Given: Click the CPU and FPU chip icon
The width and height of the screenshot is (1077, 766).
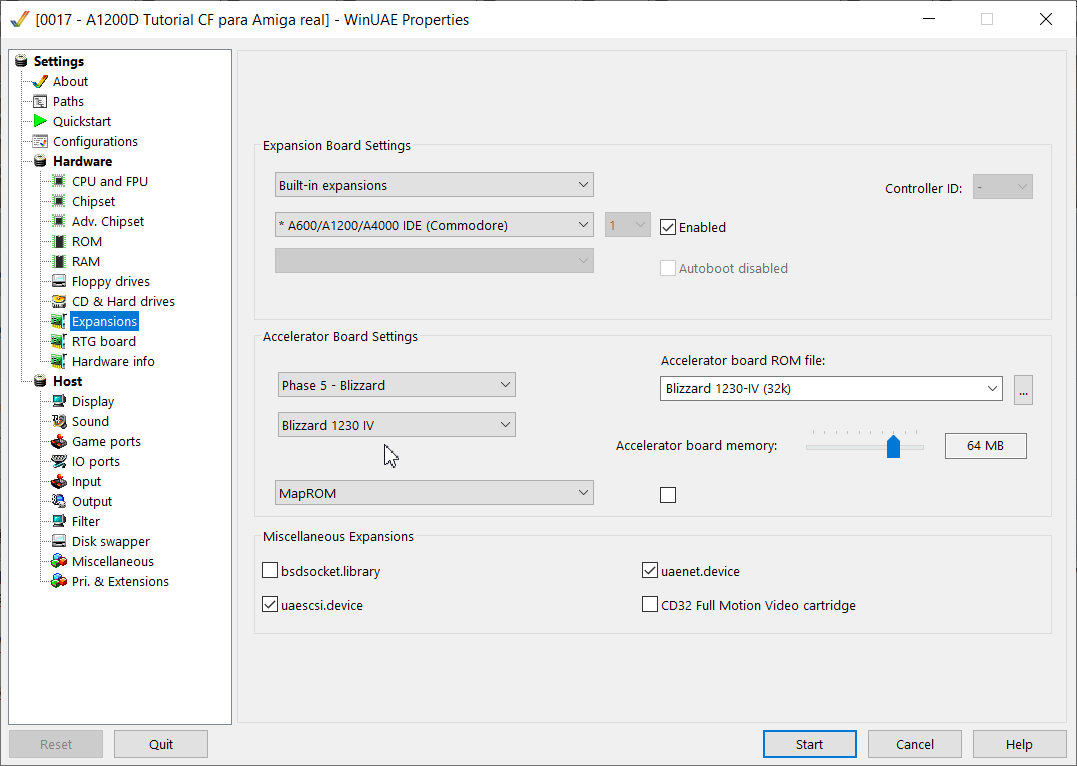Looking at the screenshot, I should (59, 181).
